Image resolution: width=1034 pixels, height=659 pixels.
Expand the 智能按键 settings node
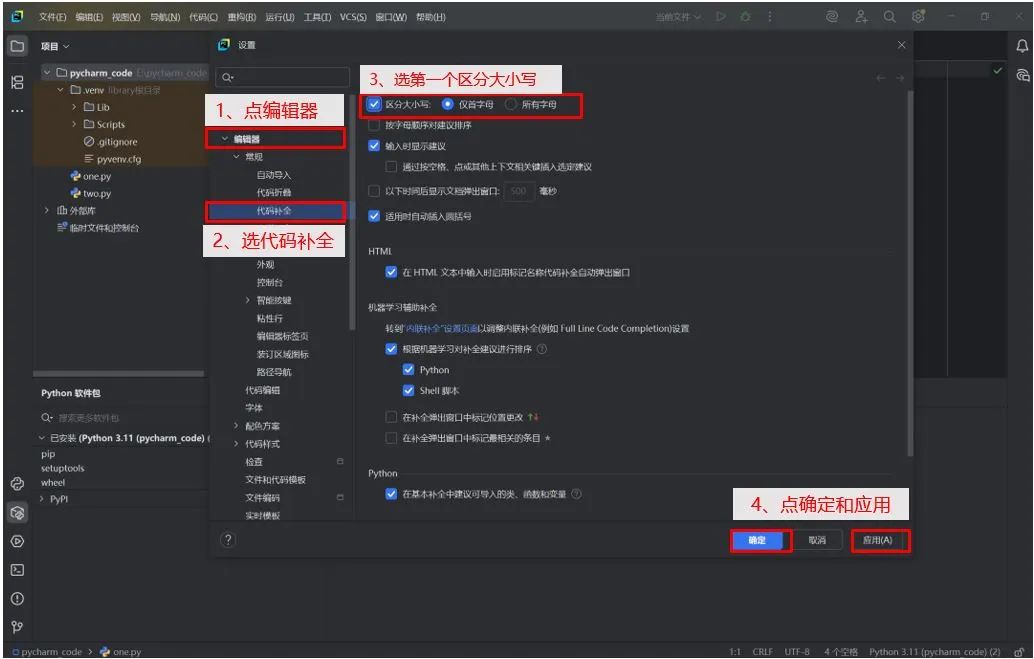point(248,300)
